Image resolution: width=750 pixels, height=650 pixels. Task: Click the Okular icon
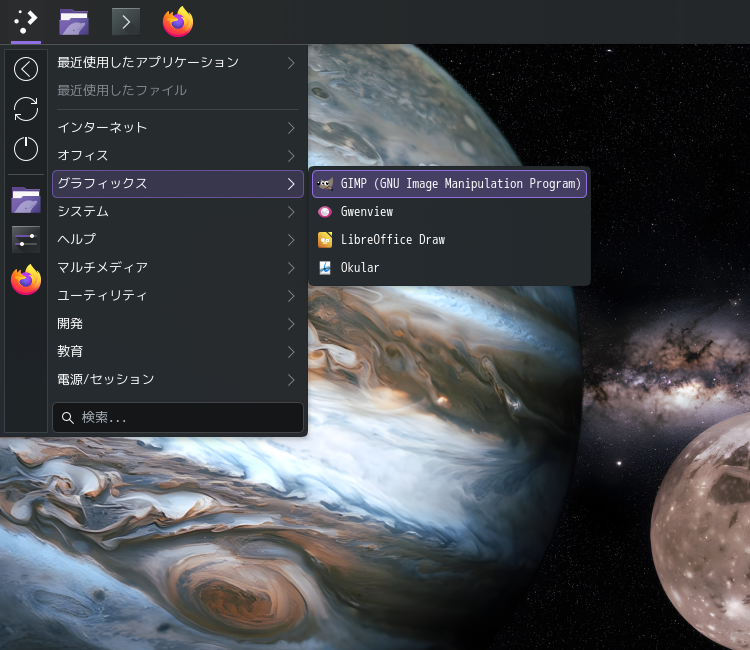pyautogui.click(x=325, y=268)
